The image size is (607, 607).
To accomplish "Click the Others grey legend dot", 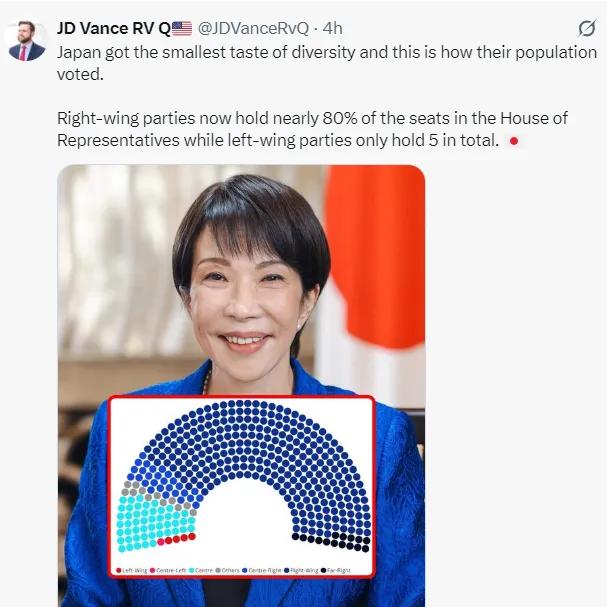I will tap(218, 570).
